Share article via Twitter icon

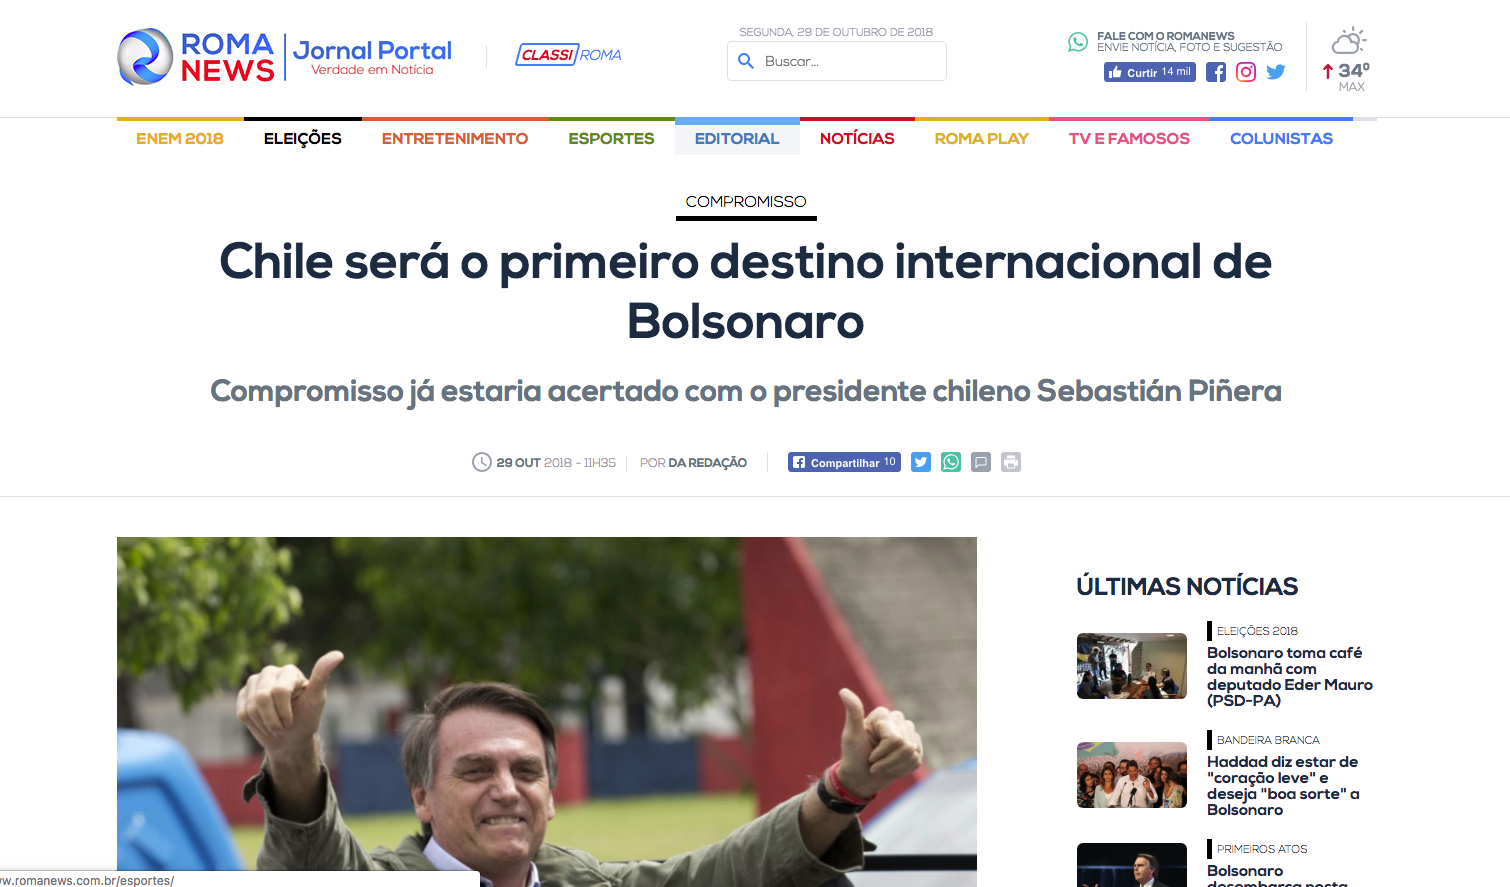921,462
